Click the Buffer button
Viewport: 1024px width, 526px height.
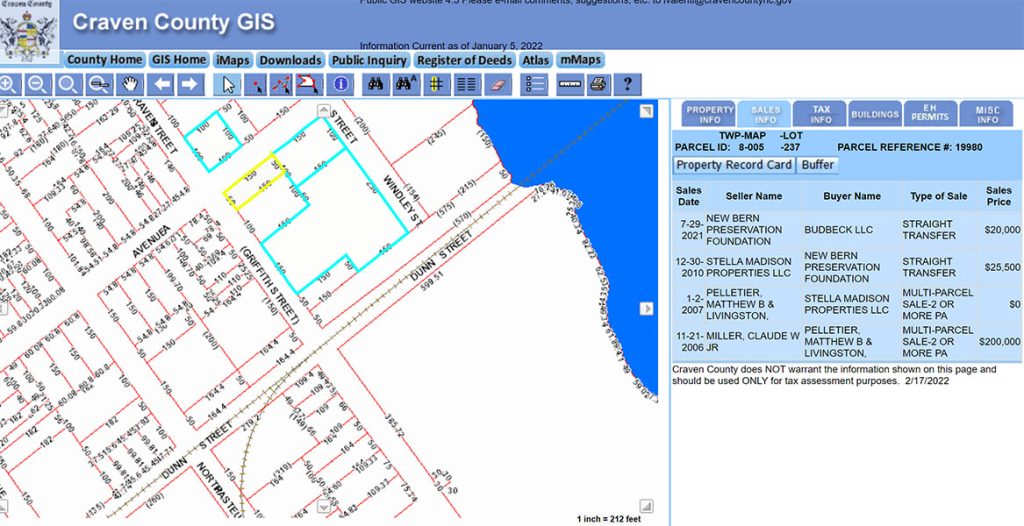click(818, 165)
